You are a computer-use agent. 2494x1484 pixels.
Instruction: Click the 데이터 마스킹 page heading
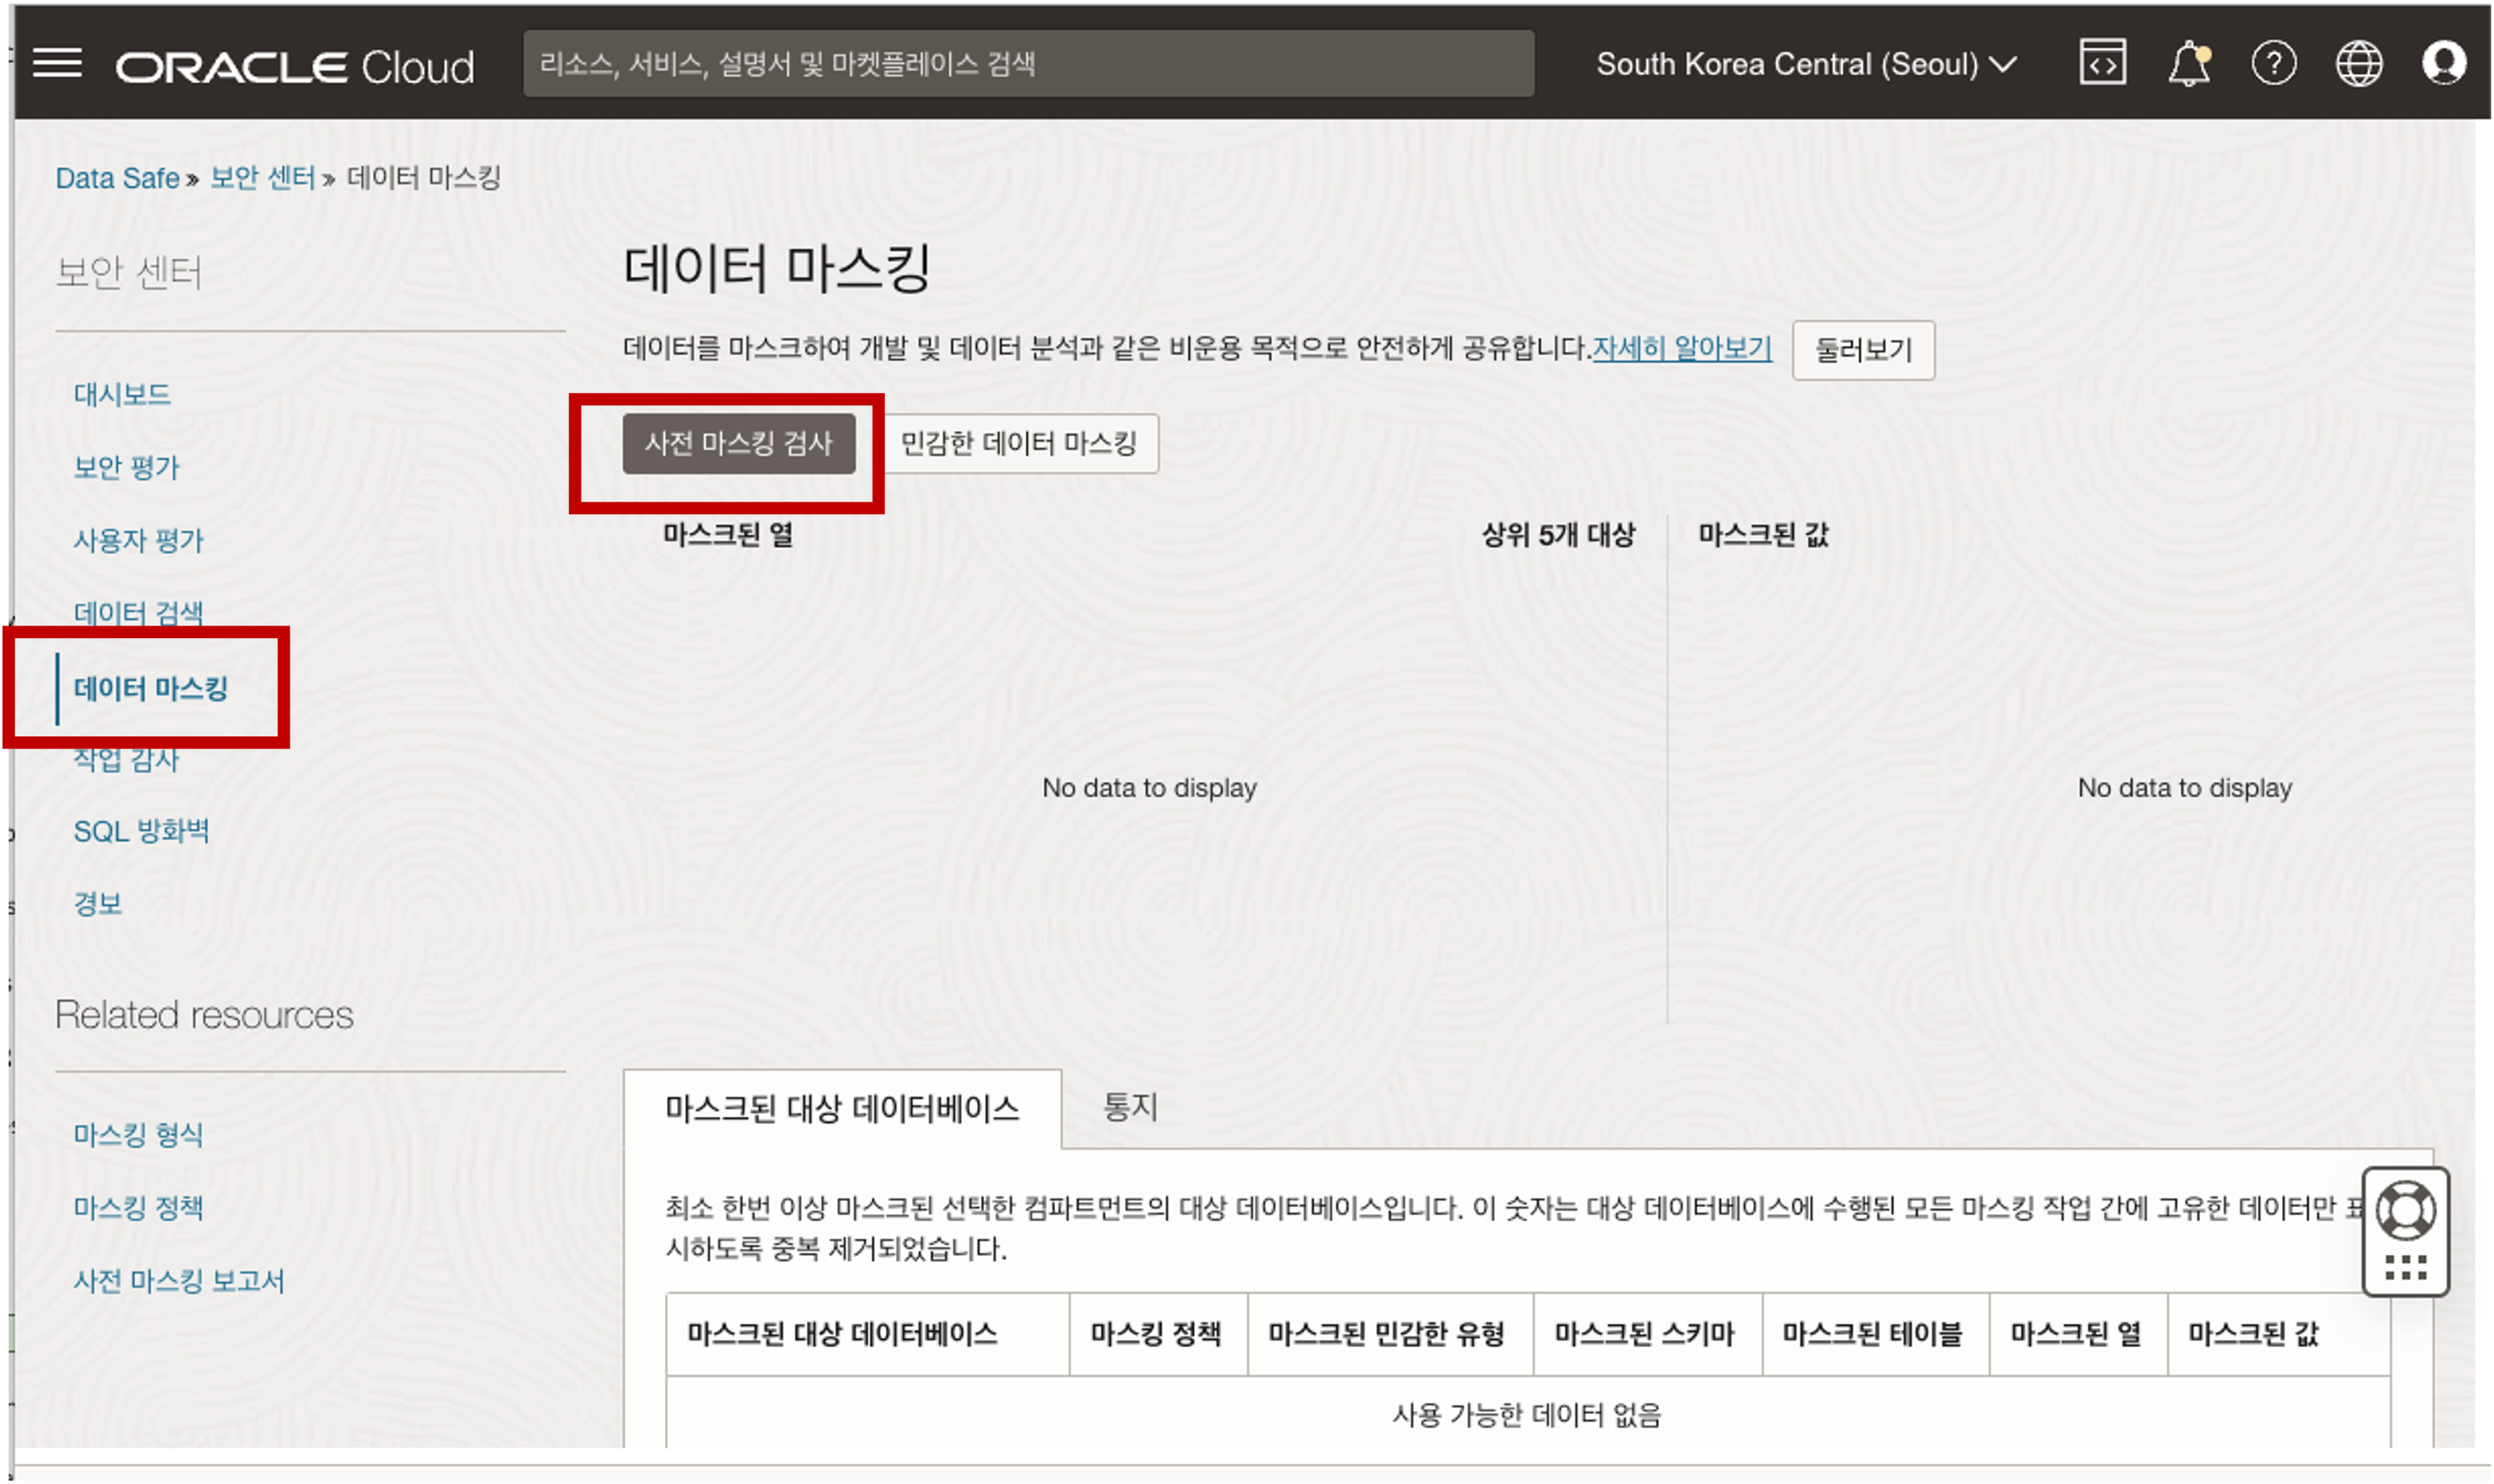(x=776, y=268)
